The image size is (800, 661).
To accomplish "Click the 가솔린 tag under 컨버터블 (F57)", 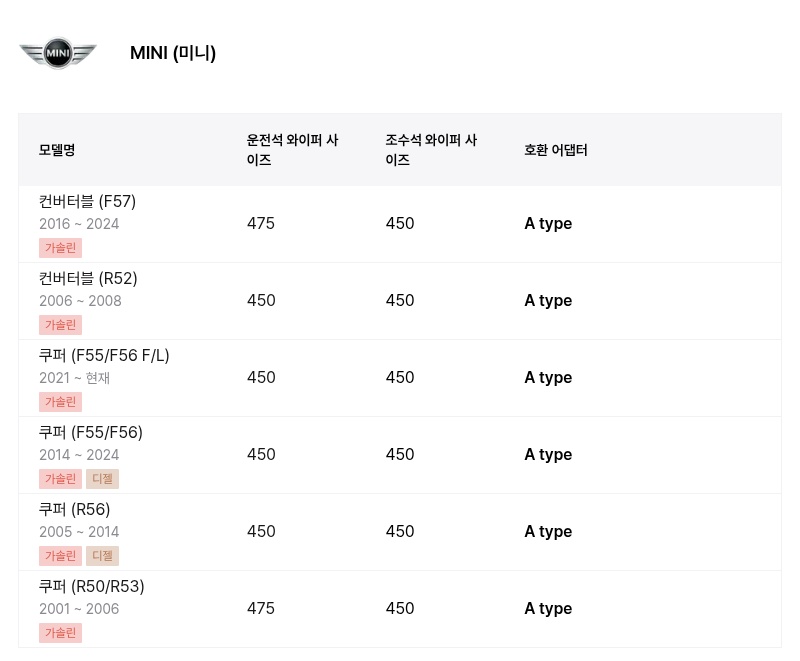I will coord(60,248).
